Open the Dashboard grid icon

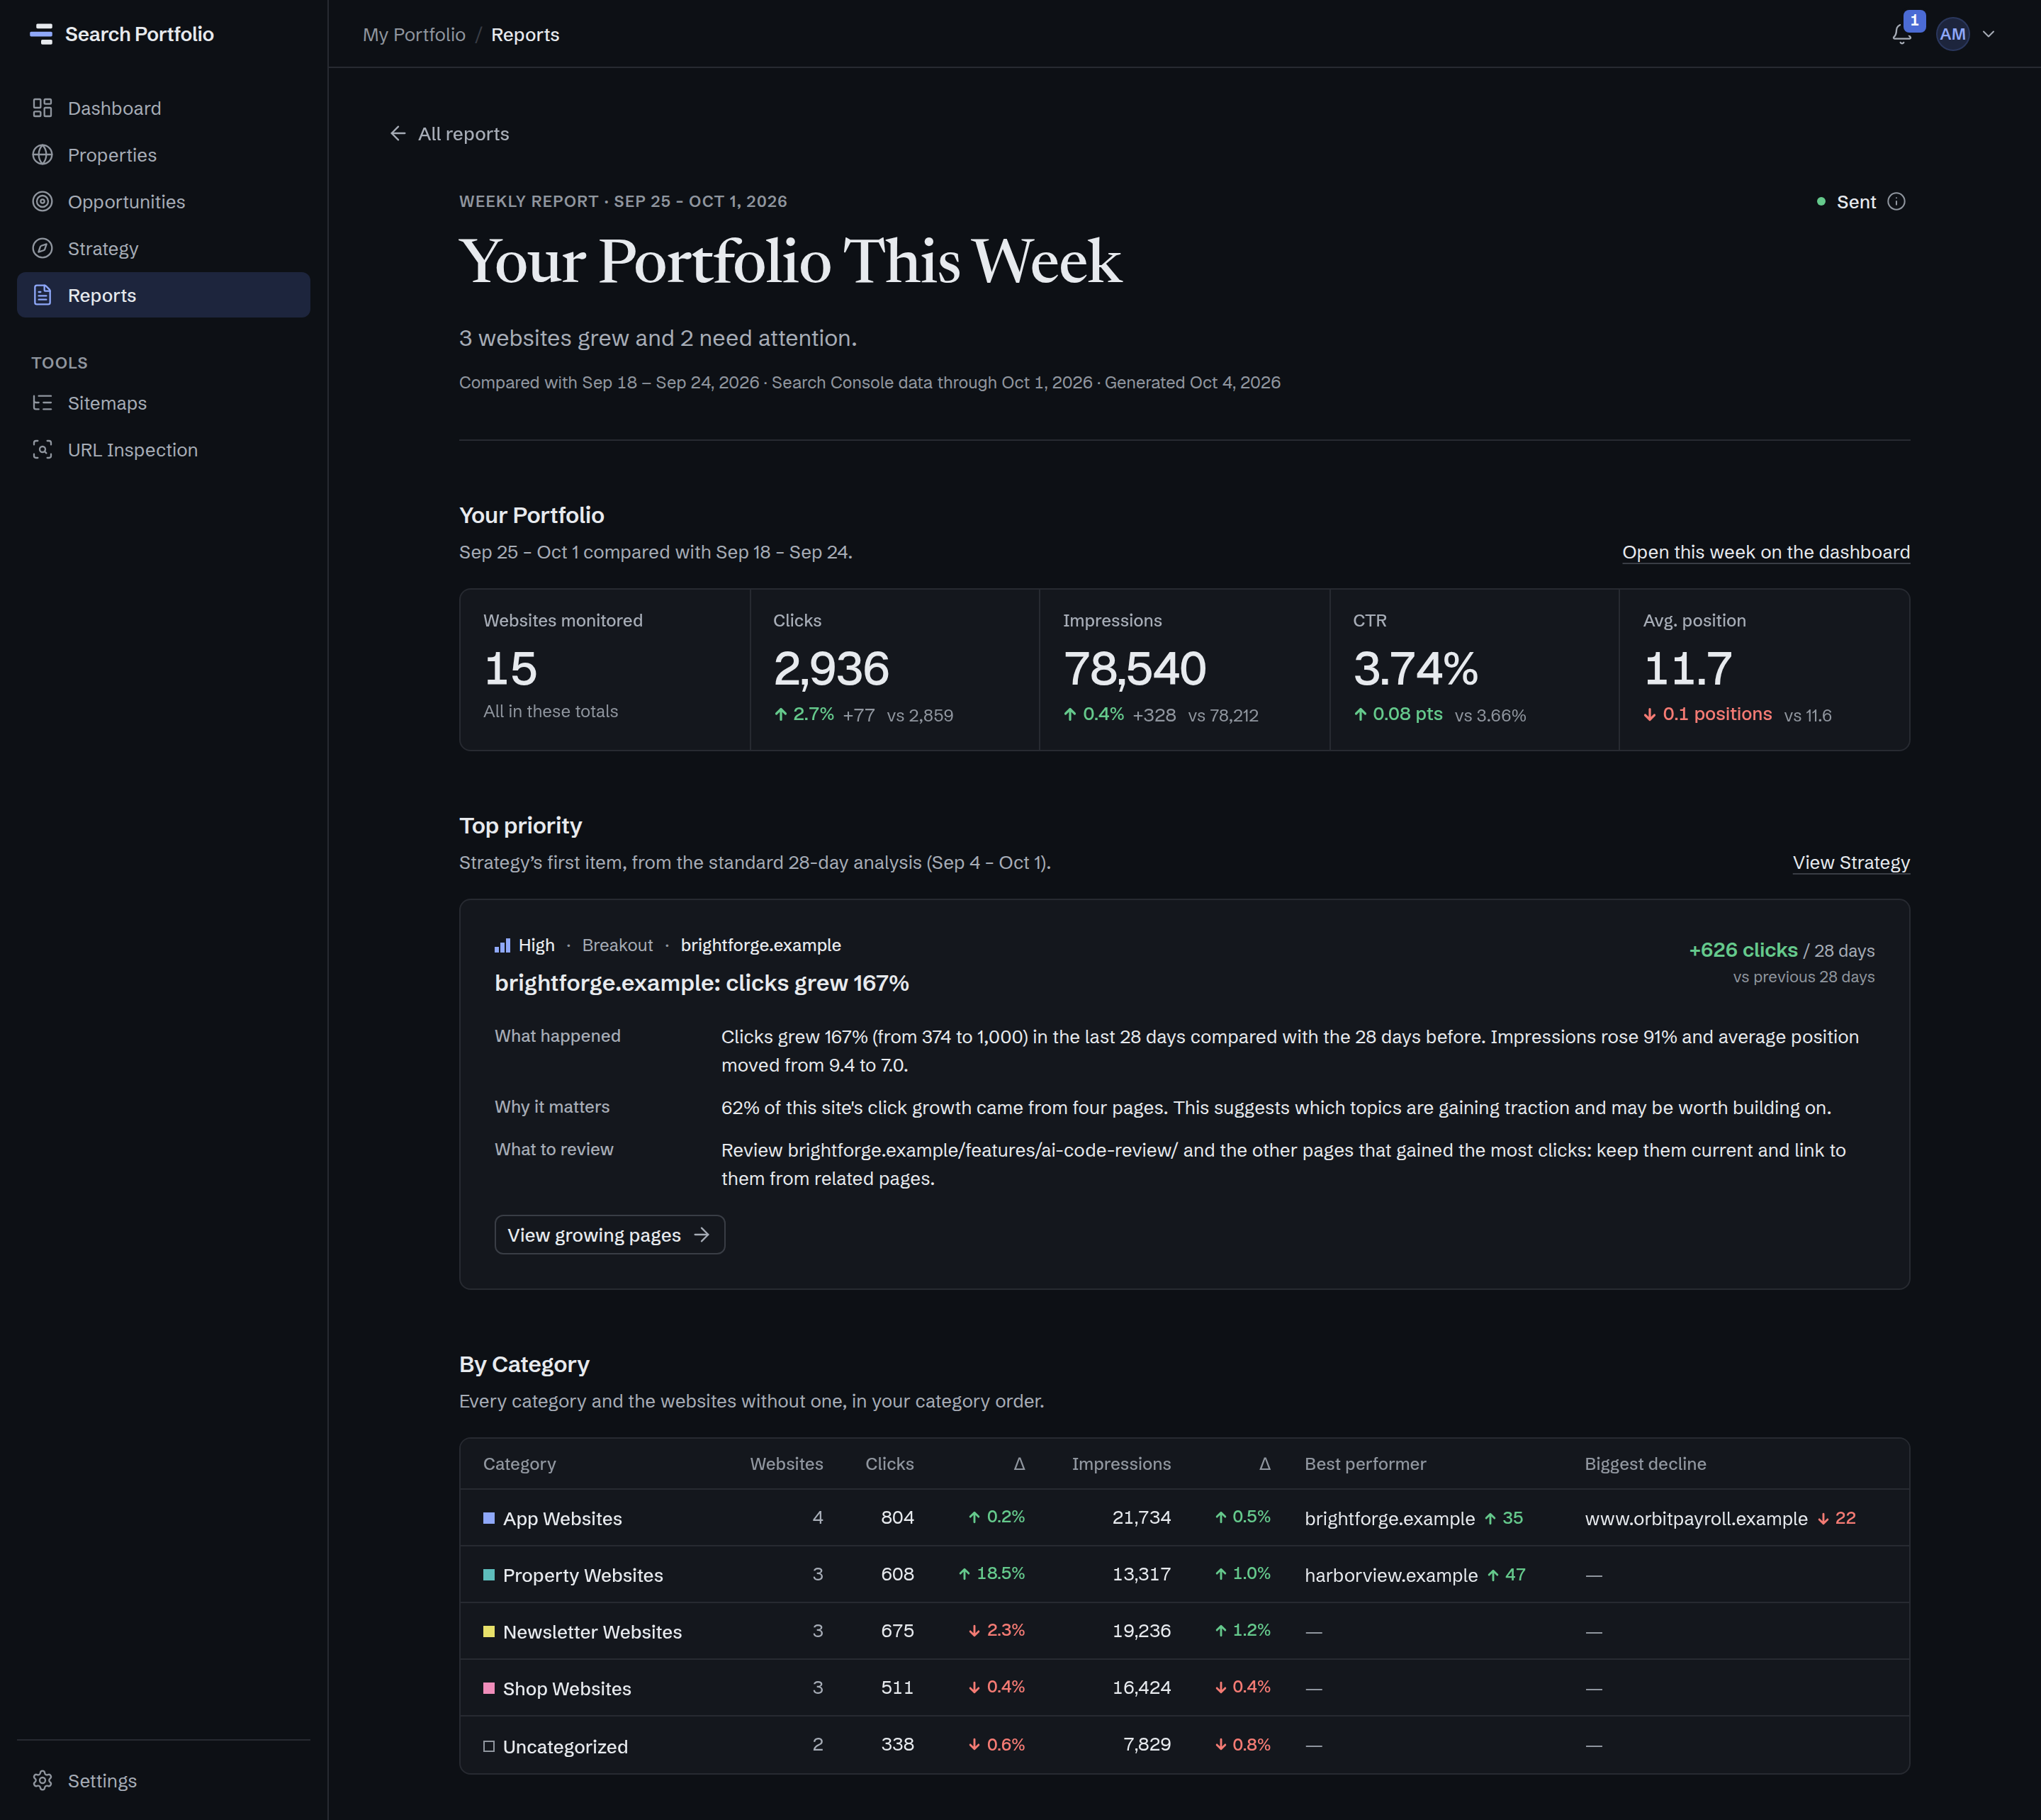point(42,108)
